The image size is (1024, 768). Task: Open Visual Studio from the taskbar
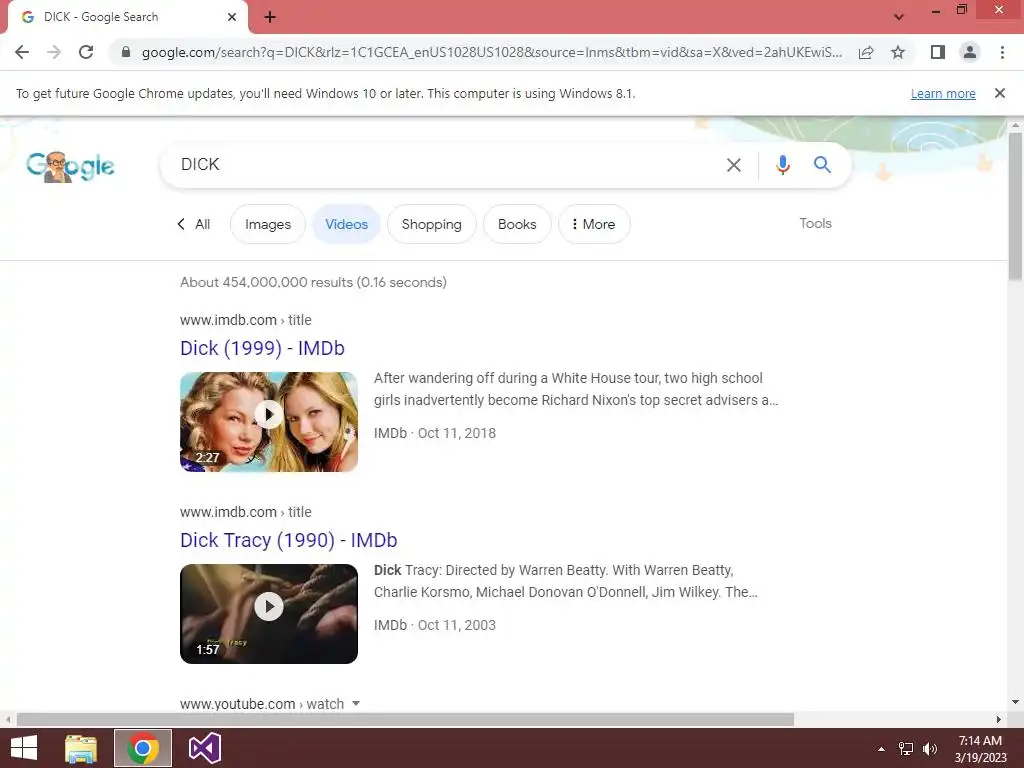click(x=205, y=748)
